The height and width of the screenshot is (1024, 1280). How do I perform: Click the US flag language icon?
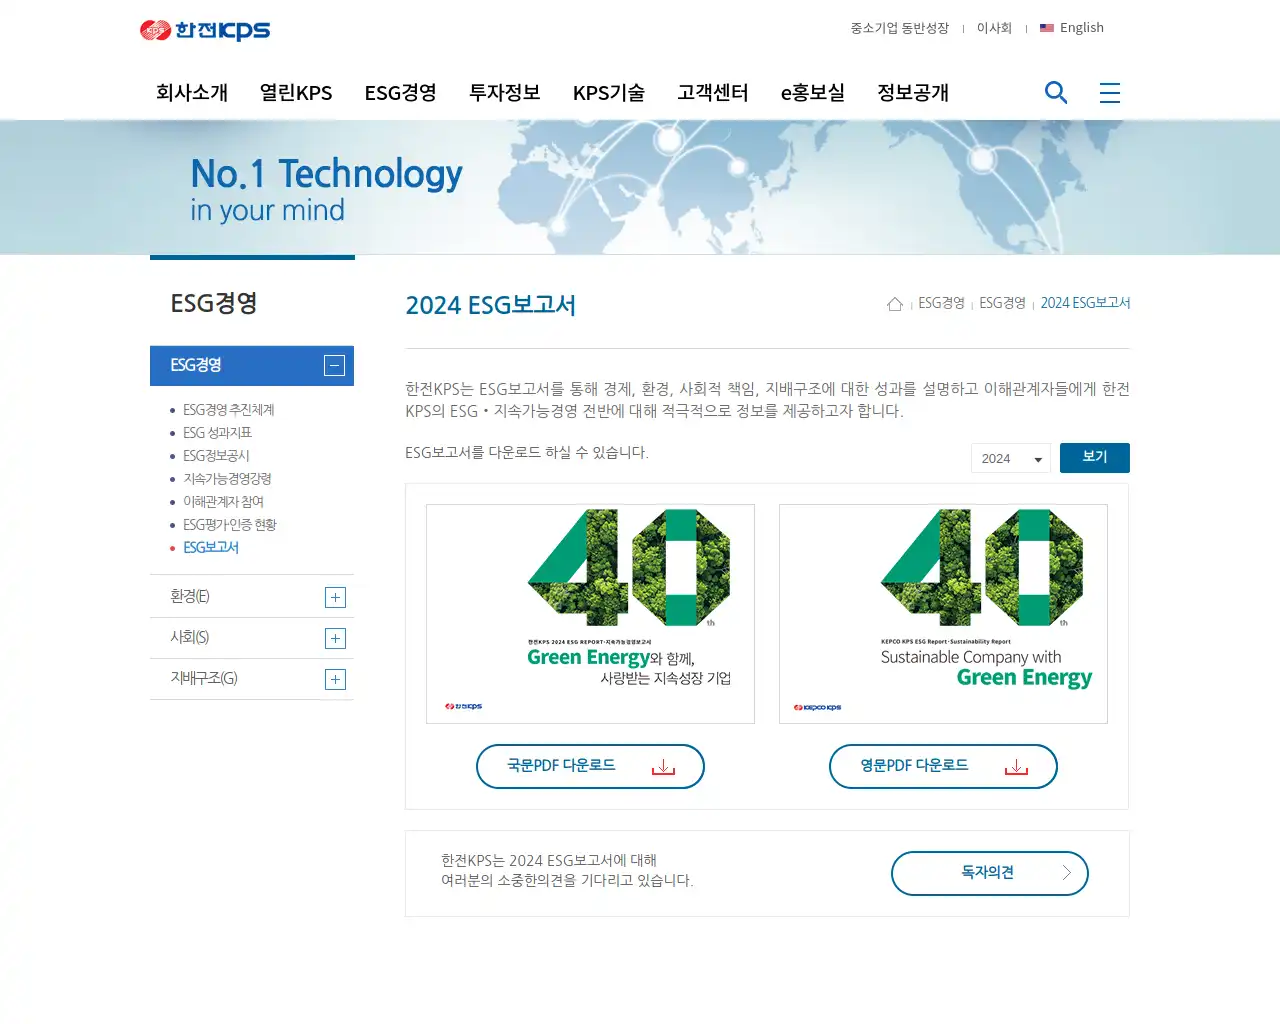[x=1047, y=28]
